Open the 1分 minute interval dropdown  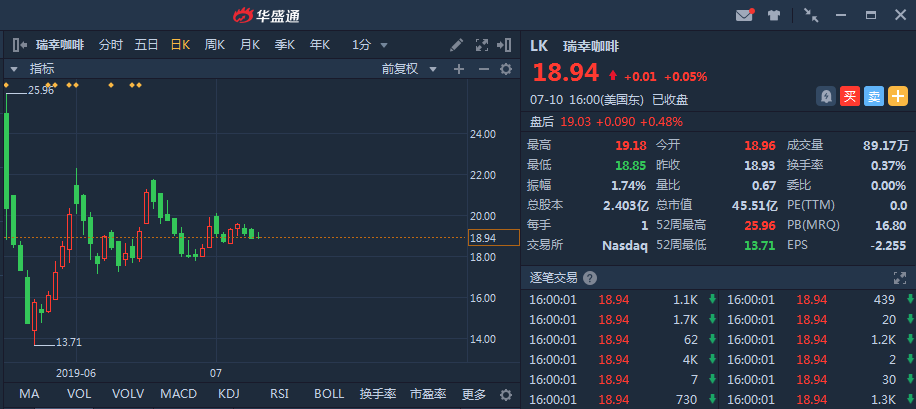(370, 45)
